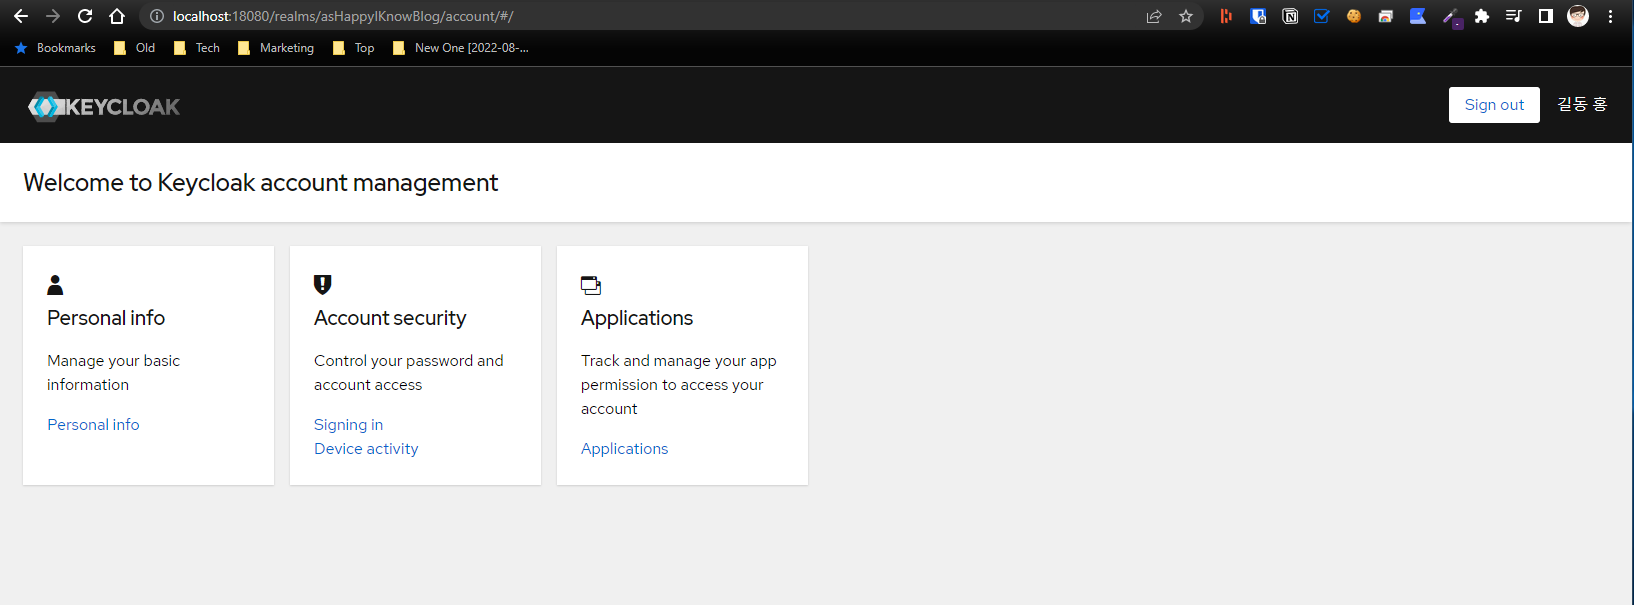The width and height of the screenshot is (1634, 605).
Task: Click the Applications window icon
Action: [591, 286]
